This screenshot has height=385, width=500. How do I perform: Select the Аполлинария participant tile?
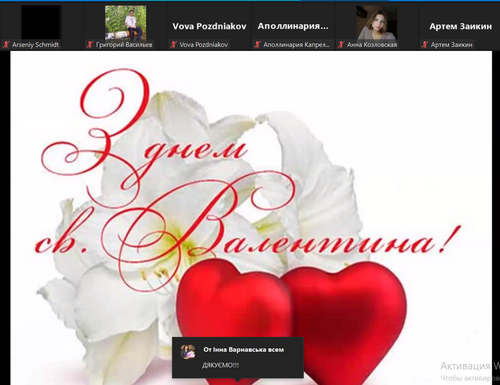click(x=293, y=26)
